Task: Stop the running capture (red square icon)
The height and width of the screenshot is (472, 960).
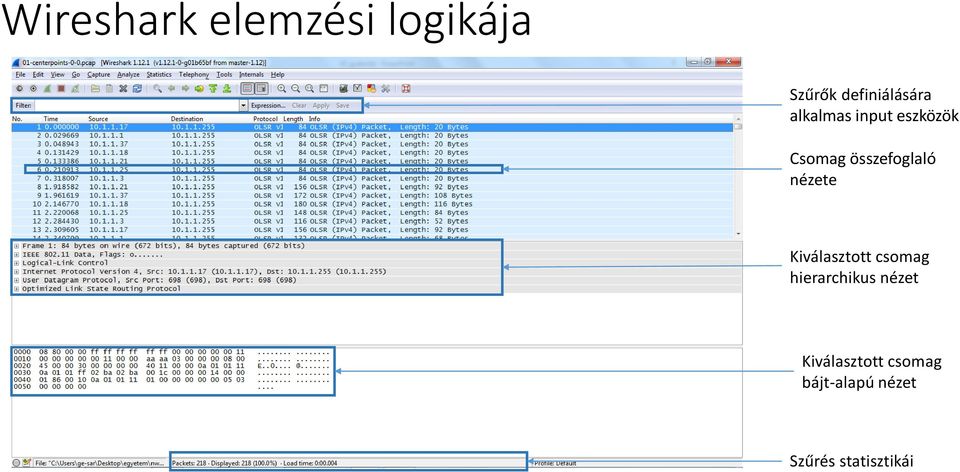Action: (x=61, y=89)
